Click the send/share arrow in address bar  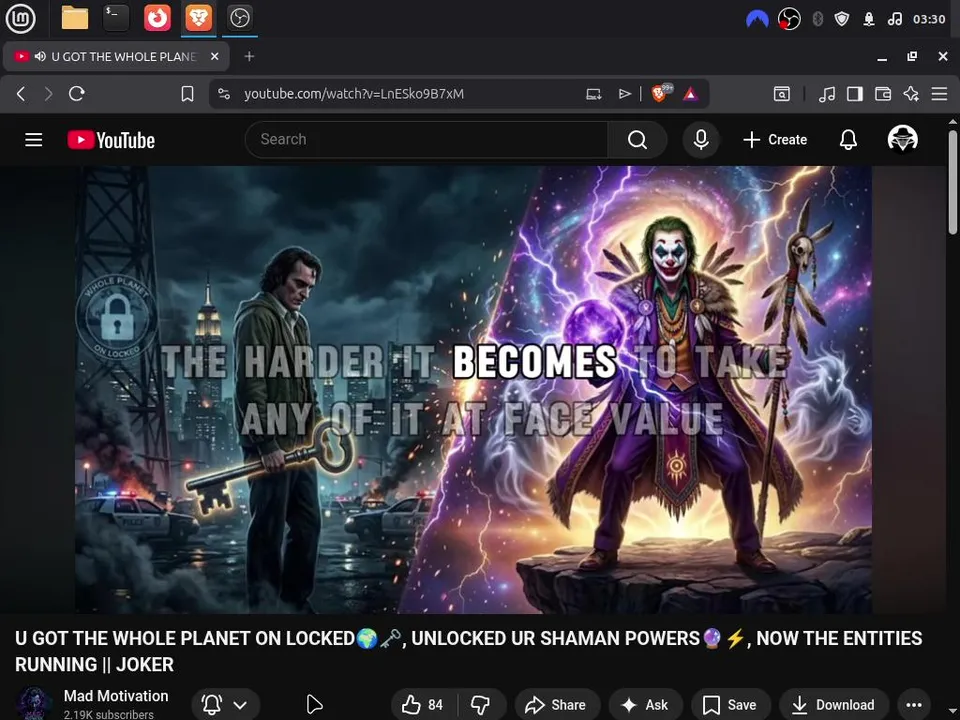tap(624, 94)
